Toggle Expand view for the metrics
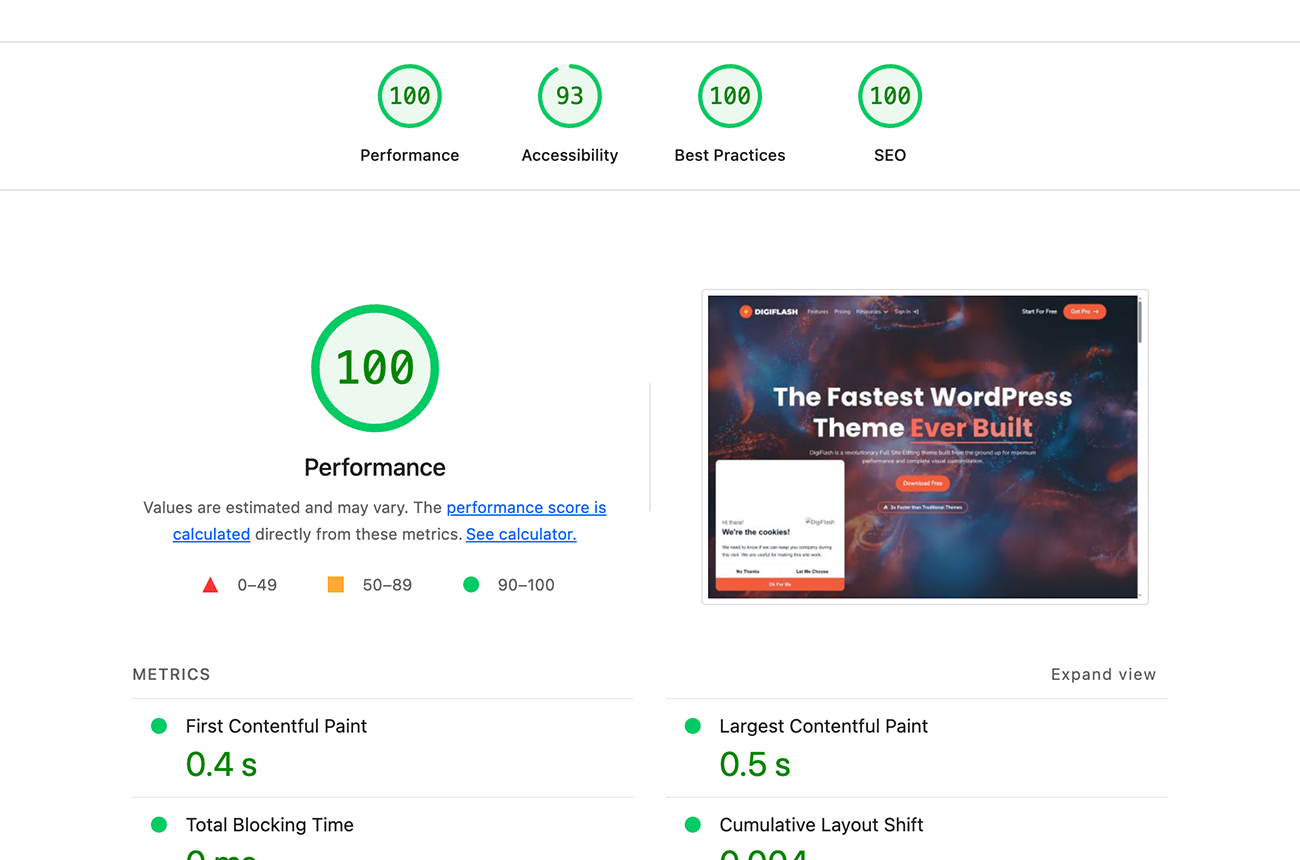 click(1103, 675)
